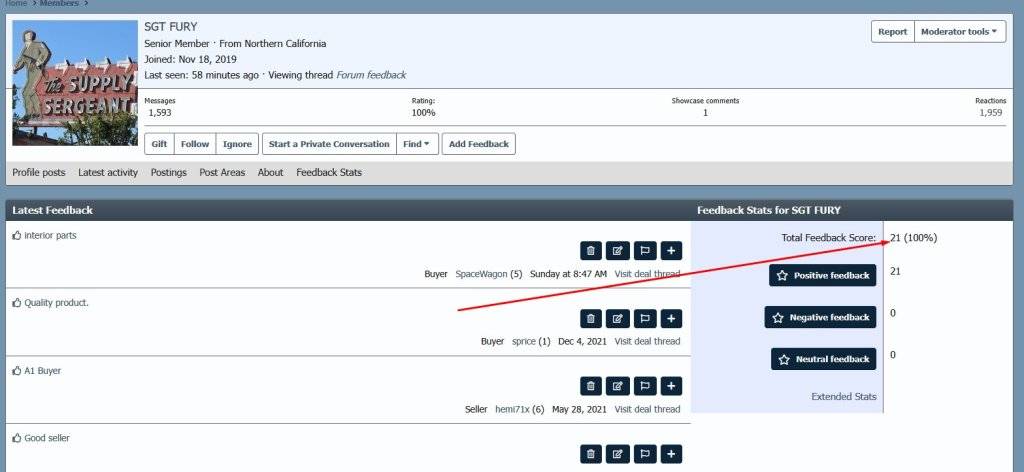This screenshot has width=1024, height=472.
Task: Click the plus icon on 'Good seller' feedback
Action: 672,454
